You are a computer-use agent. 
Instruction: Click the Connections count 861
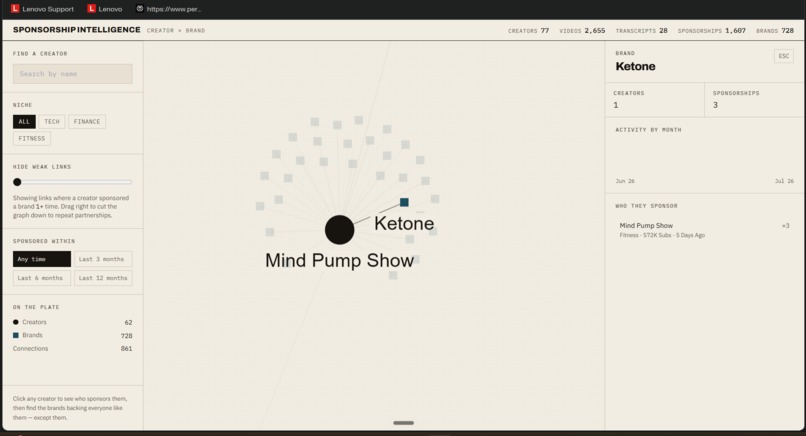(126, 349)
